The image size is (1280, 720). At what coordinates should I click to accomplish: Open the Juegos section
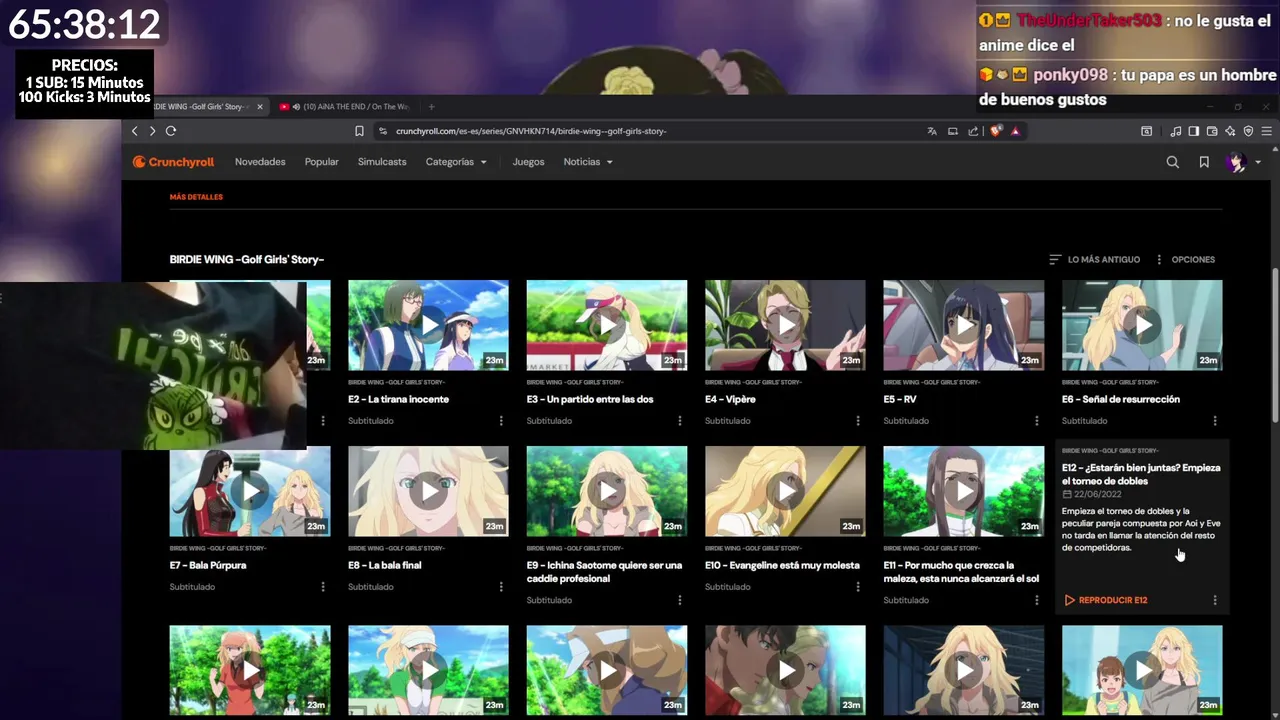528,162
